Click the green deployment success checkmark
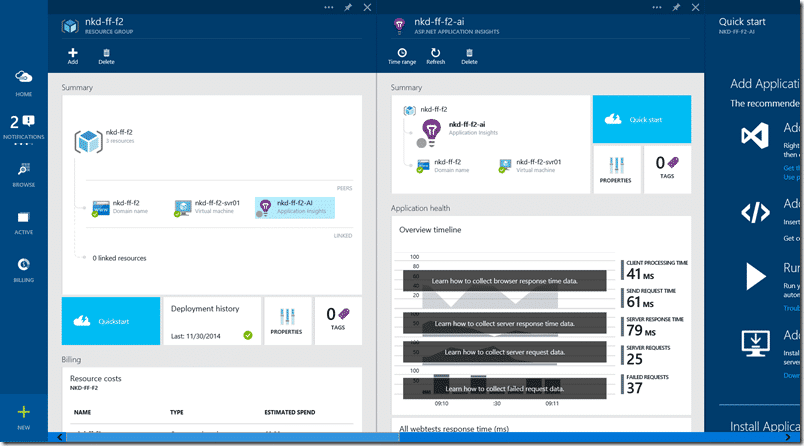The width and height of the screenshot is (804, 446). tap(248, 335)
